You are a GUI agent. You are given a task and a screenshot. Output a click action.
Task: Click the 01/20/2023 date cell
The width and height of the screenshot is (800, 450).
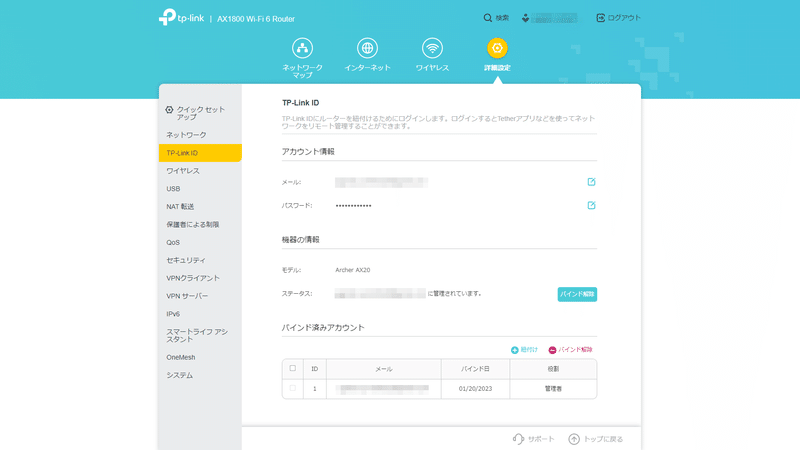(476, 388)
